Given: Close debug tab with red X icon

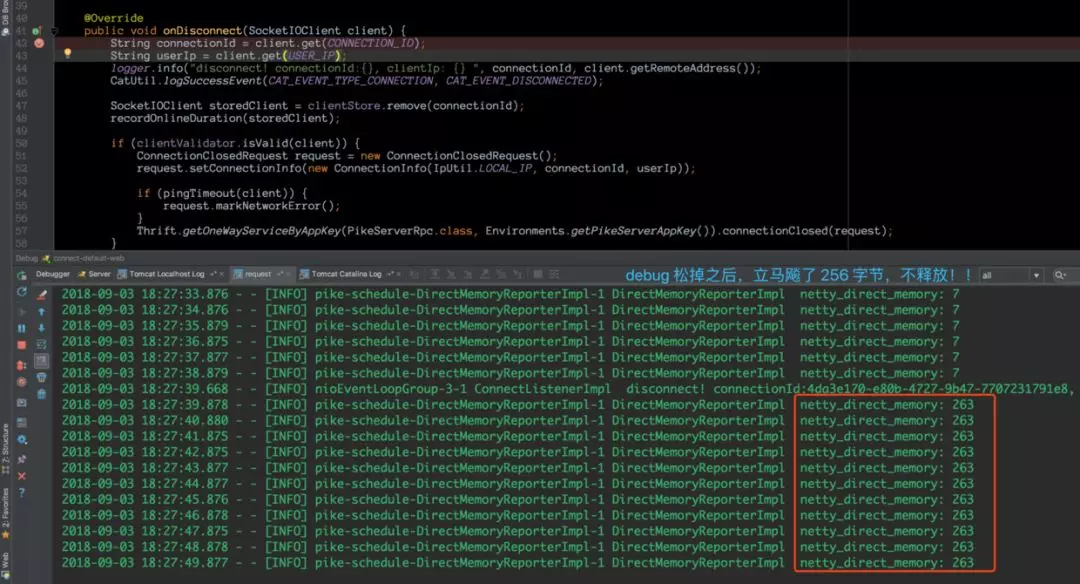Looking at the screenshot, I should coord(21,476).
